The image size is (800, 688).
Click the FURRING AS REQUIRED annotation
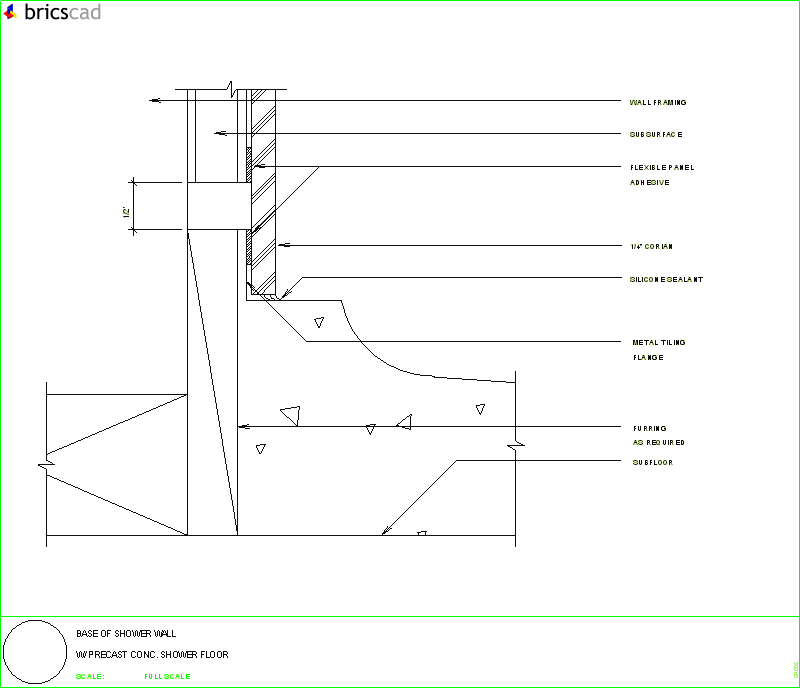coord(650,428)
